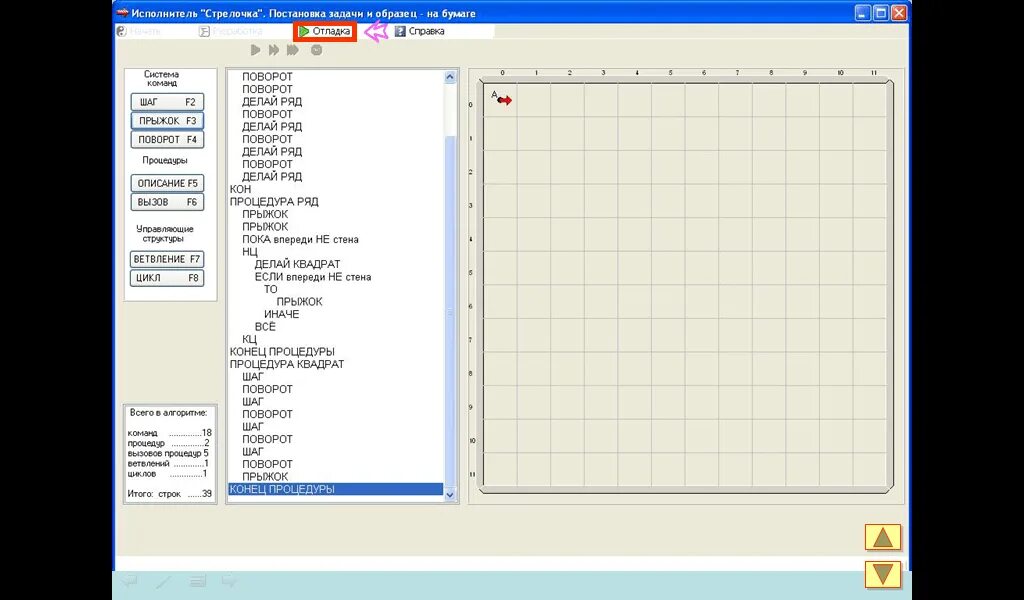
Task: Click the вызовов процедур 5 statistic
Action: (168, 453)
